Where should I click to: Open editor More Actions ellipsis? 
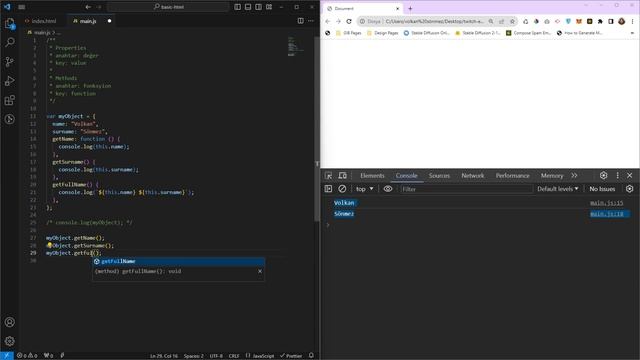311,21
